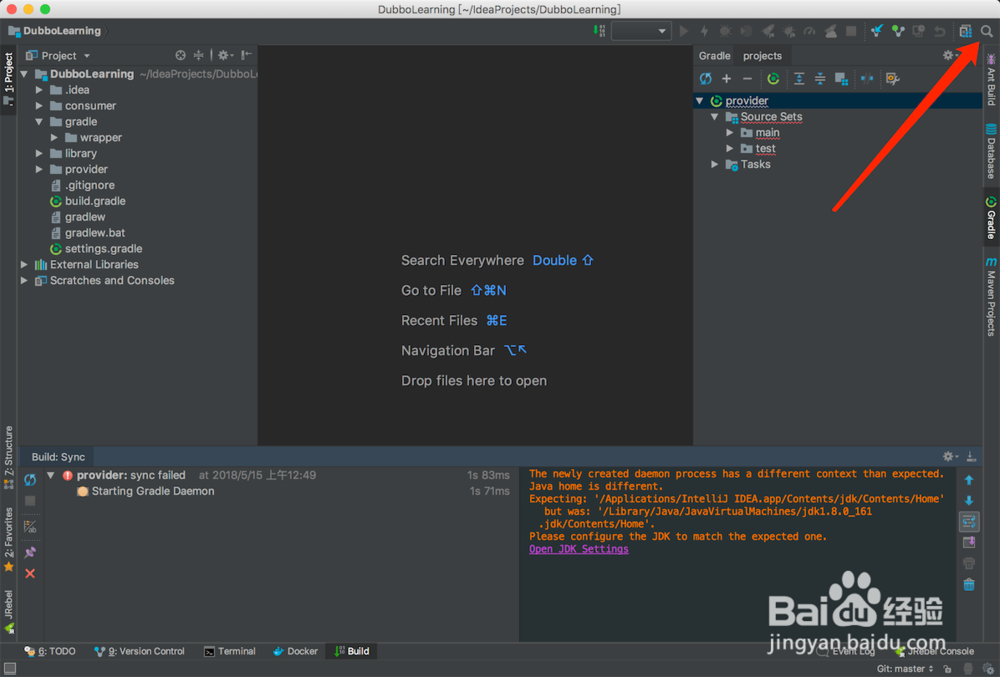Expand the .idea folder
1000x677 pixels.
39,90
